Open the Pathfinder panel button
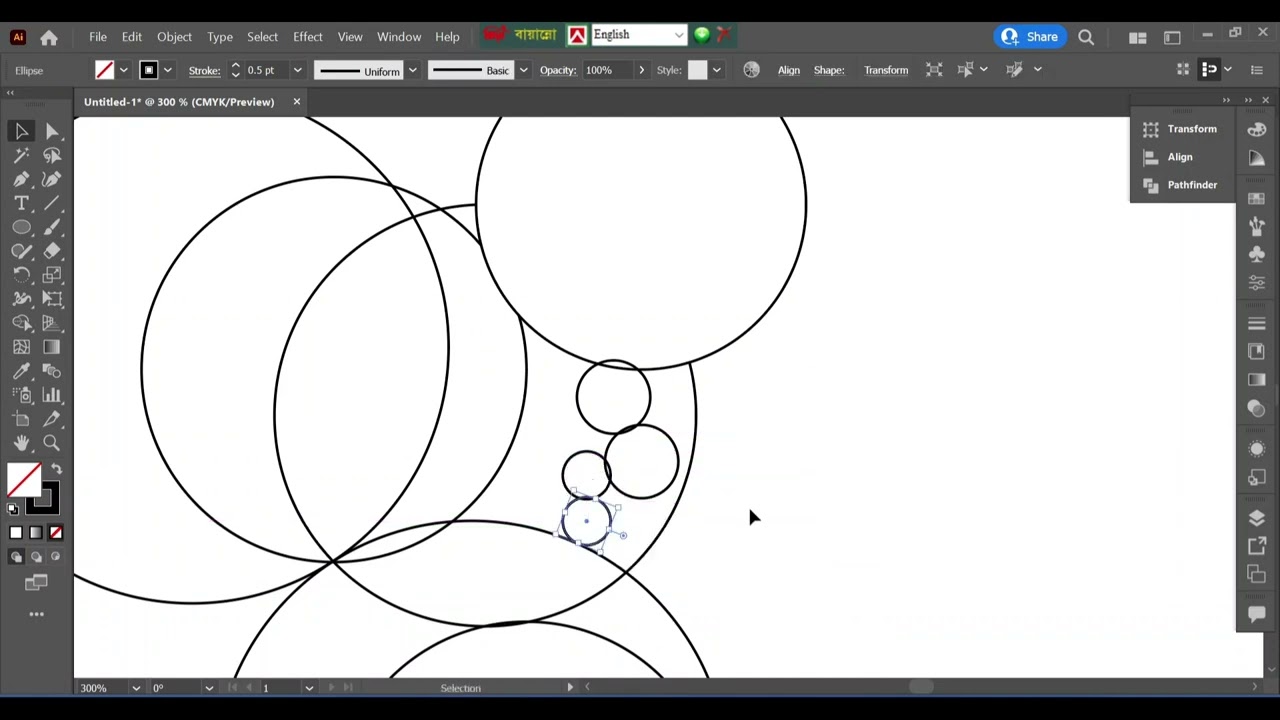1280x720 pixels. point(1181,185)
